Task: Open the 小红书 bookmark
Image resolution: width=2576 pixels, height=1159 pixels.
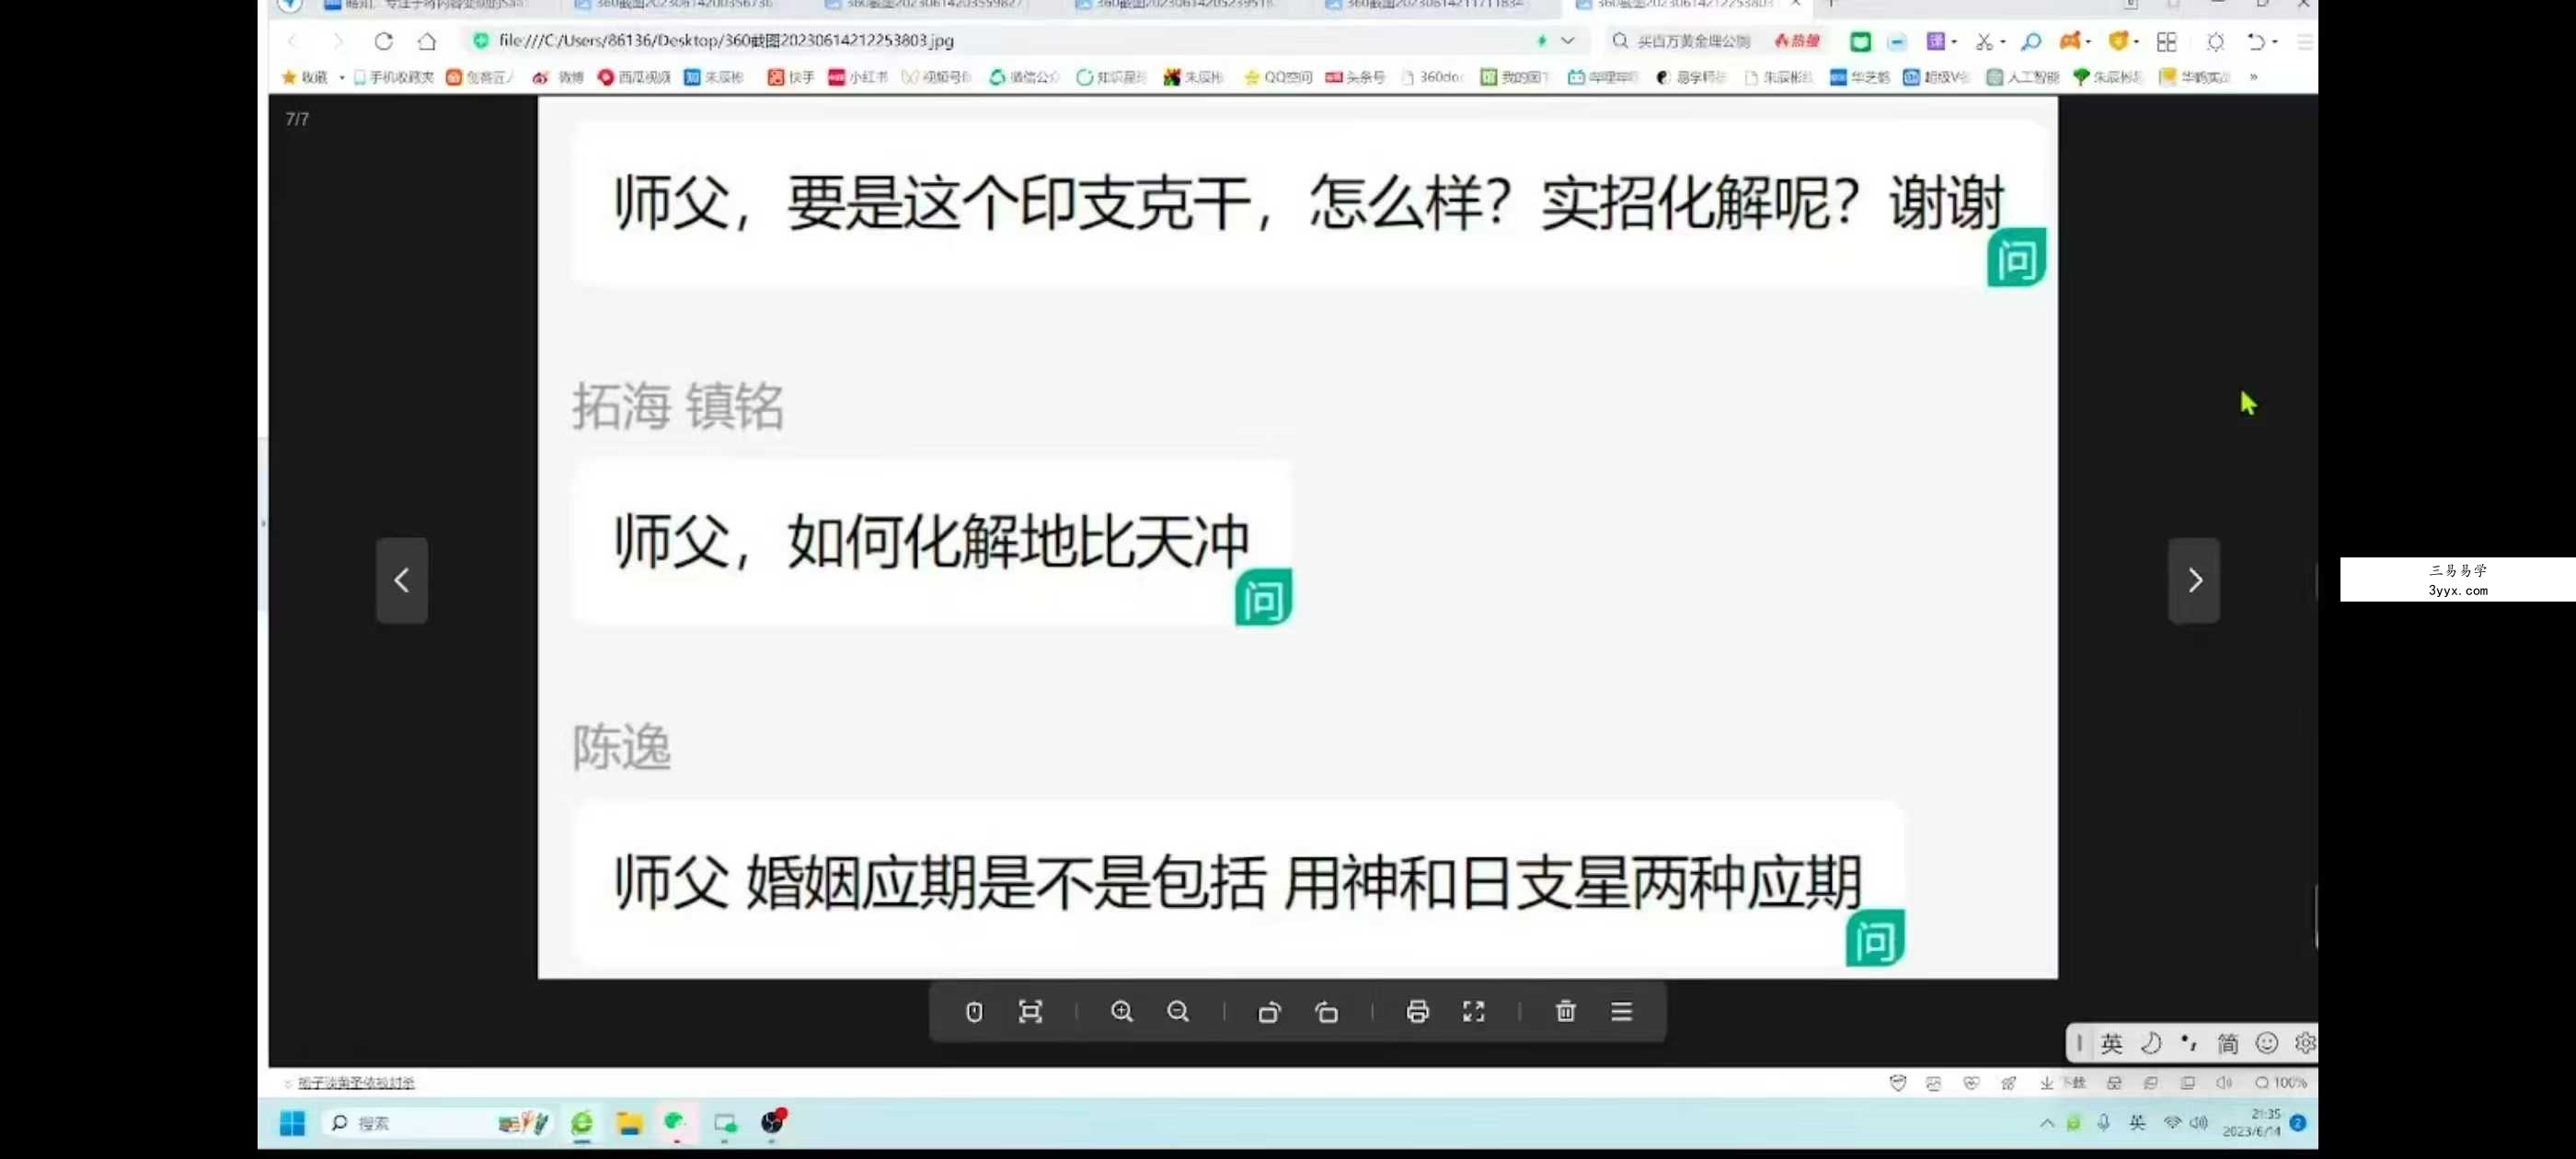Action: tap(858, 77)
